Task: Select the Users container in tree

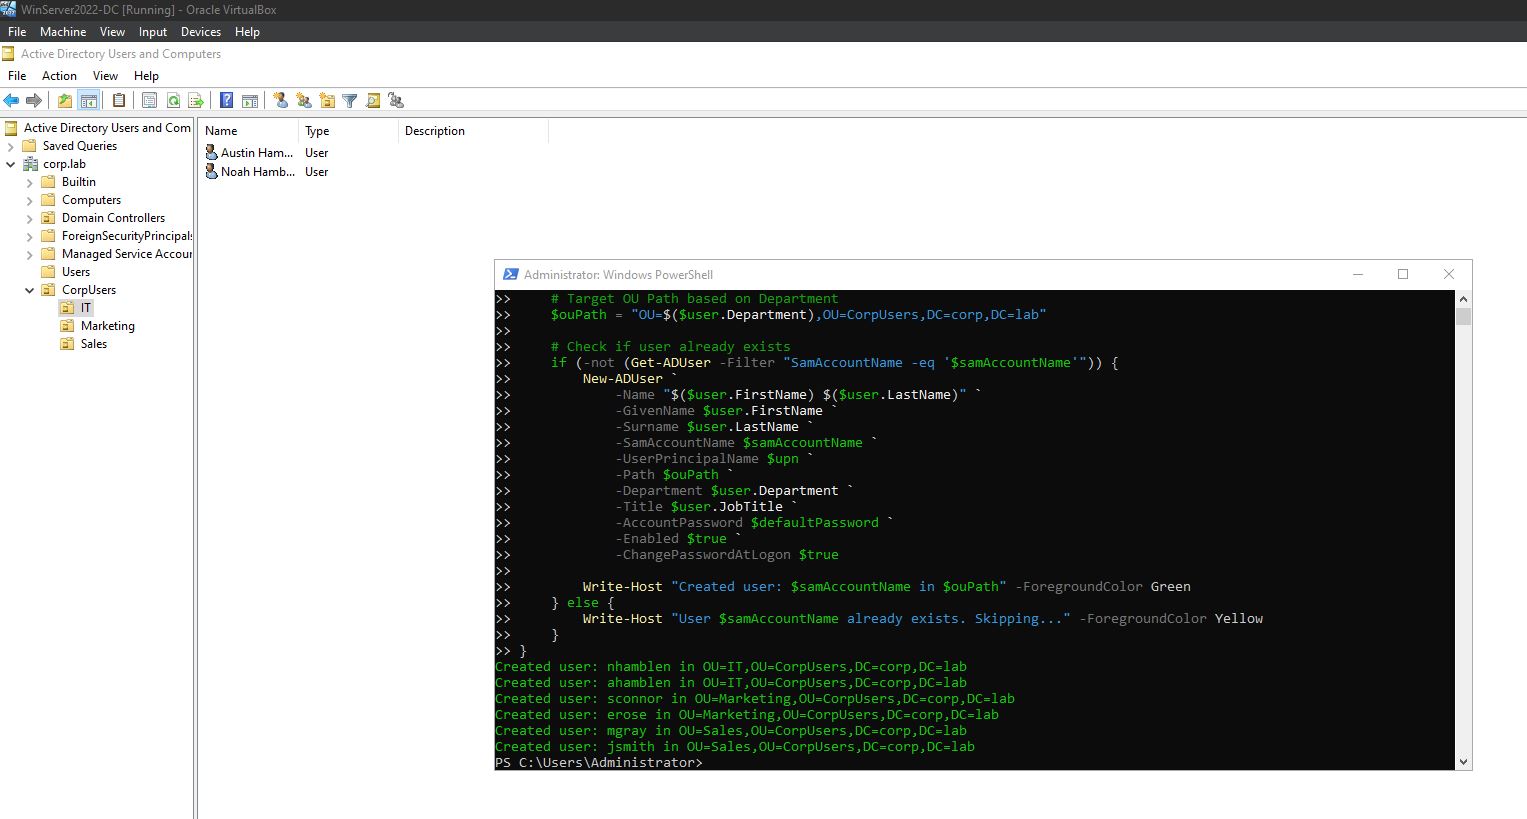Action: 76,272
